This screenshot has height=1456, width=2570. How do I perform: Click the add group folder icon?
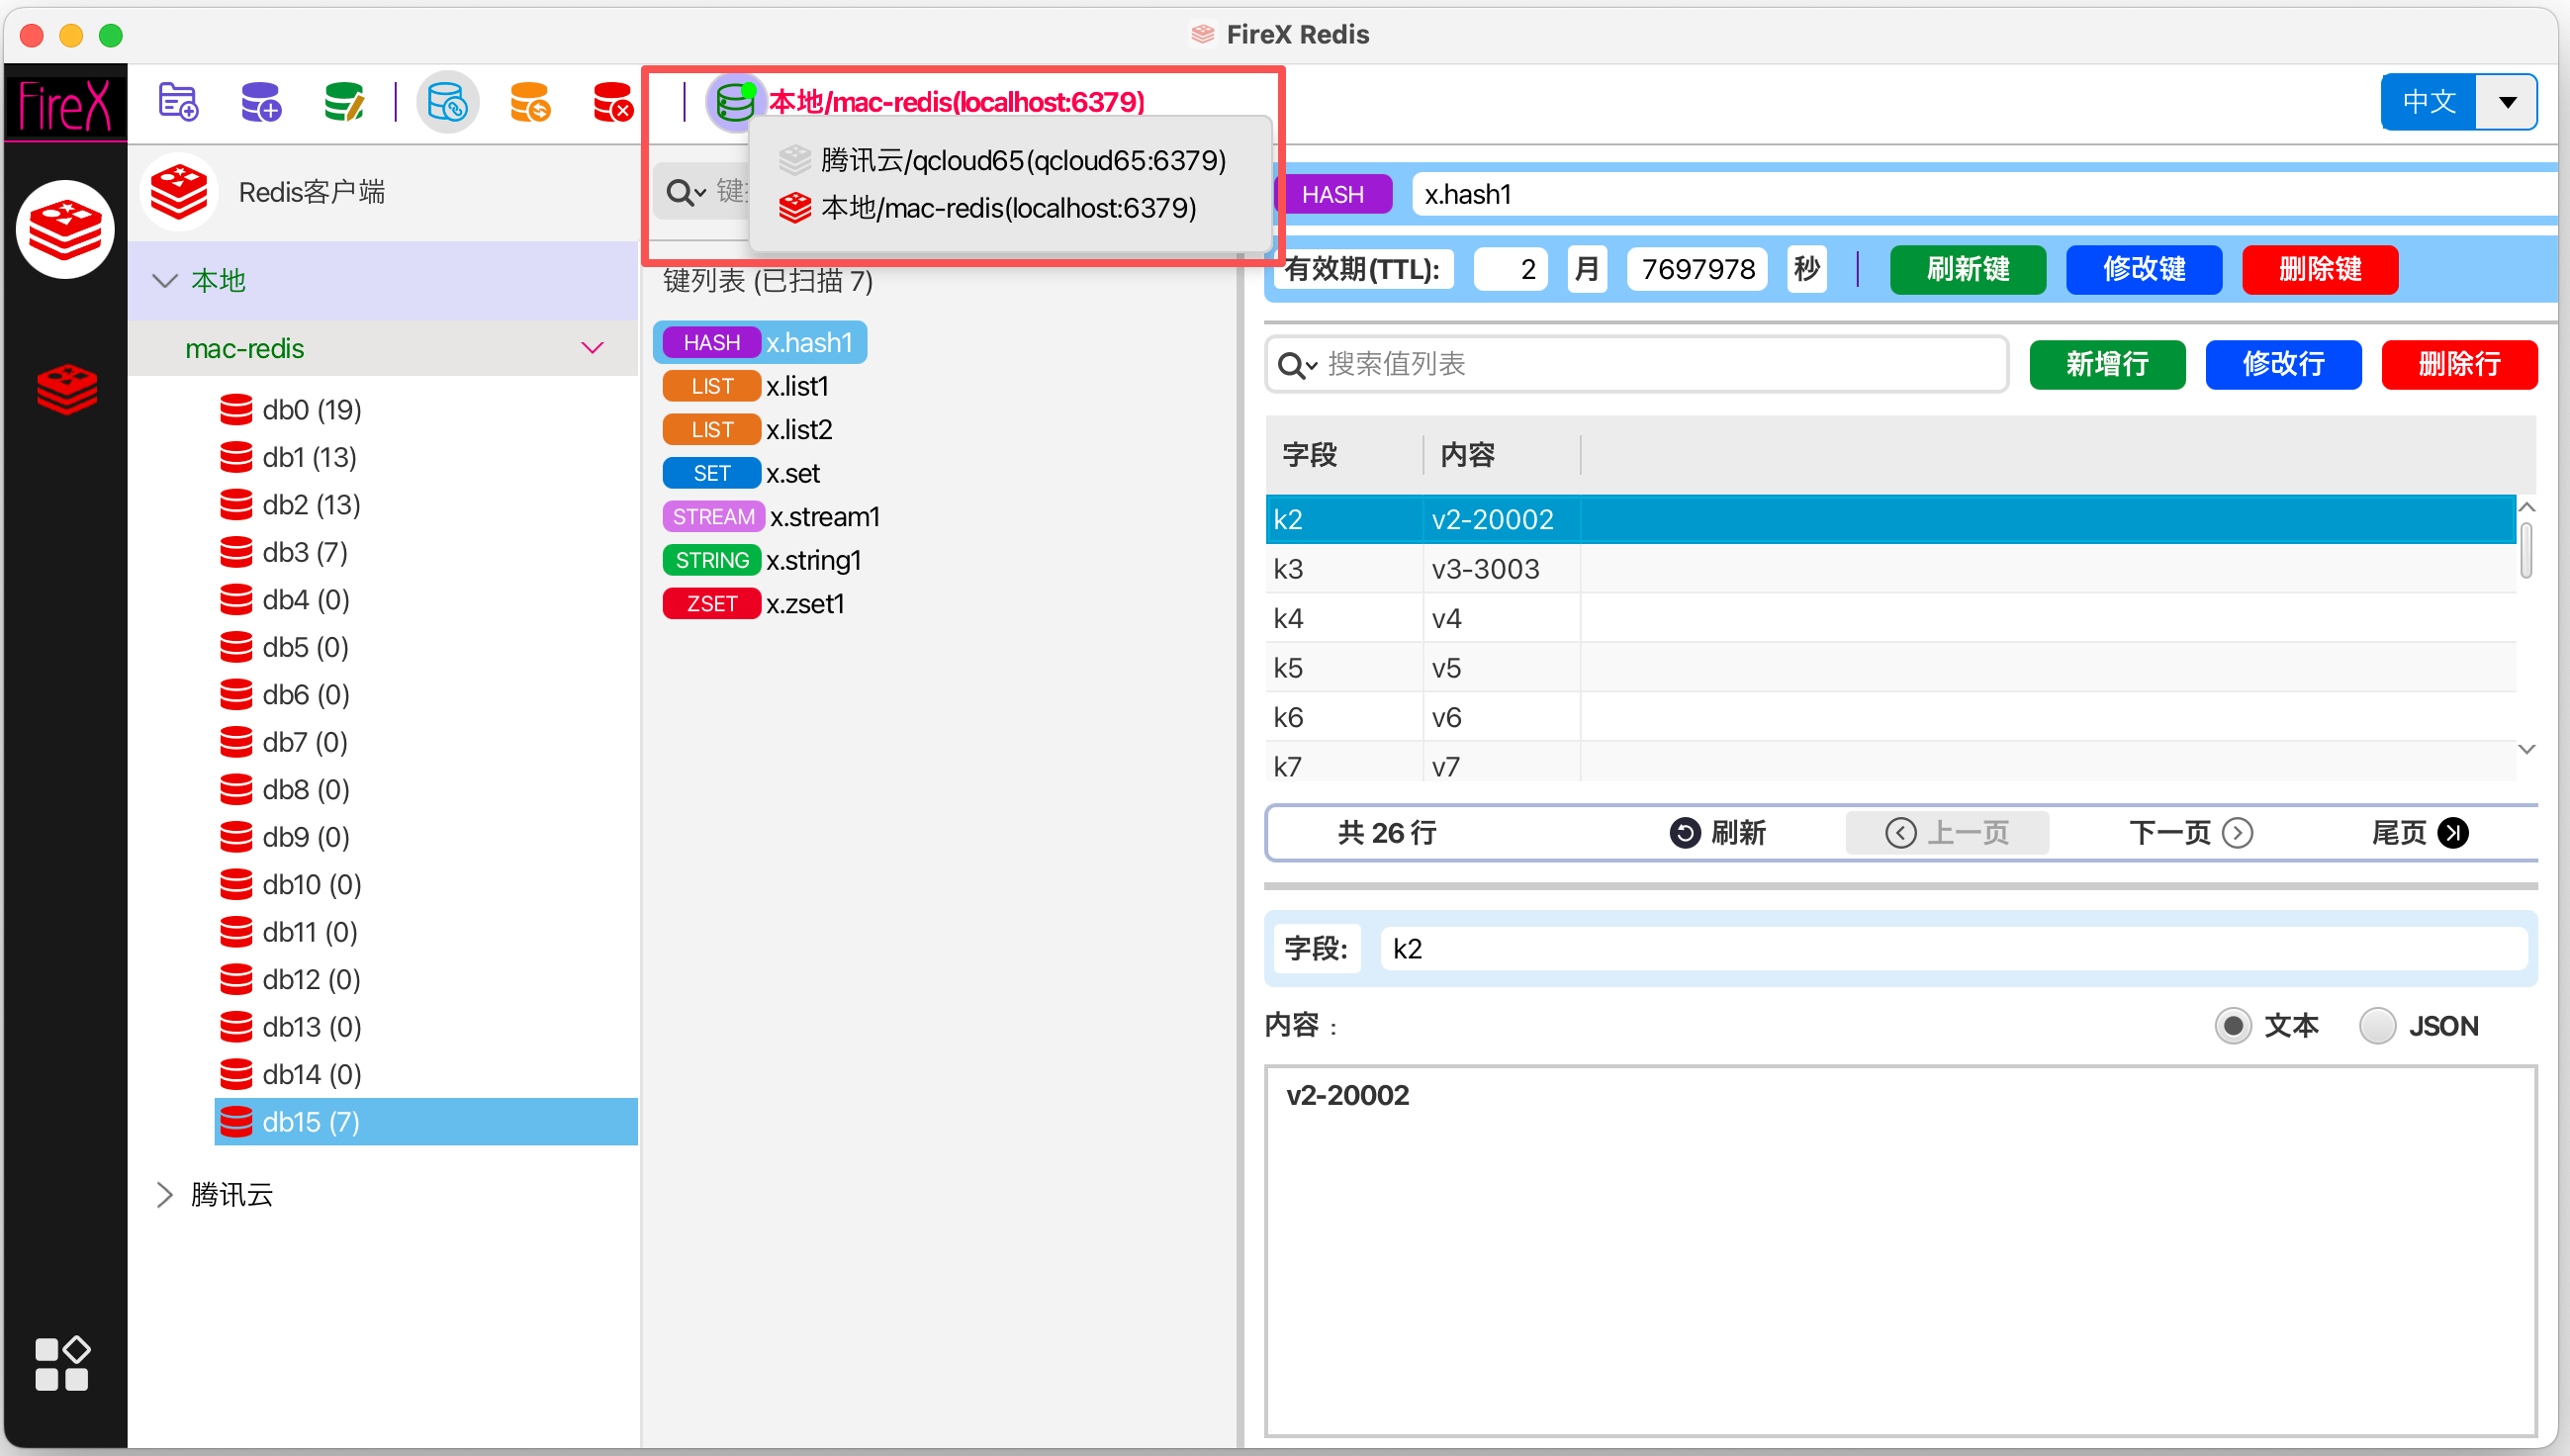coord(178,102)
